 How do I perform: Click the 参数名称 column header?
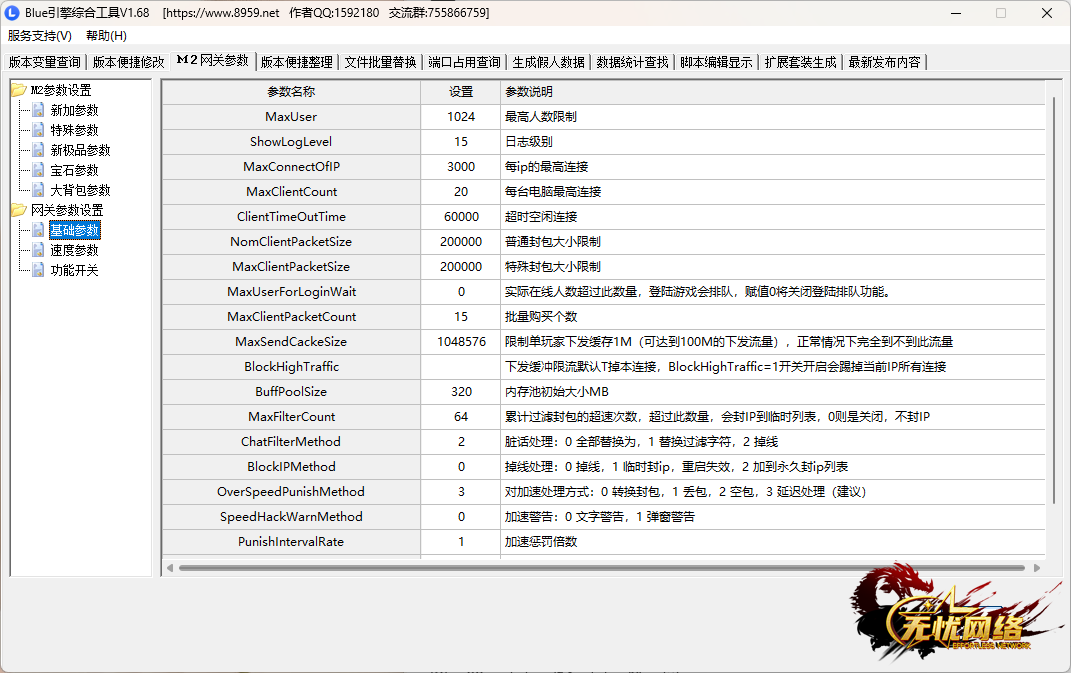point(291,92)
